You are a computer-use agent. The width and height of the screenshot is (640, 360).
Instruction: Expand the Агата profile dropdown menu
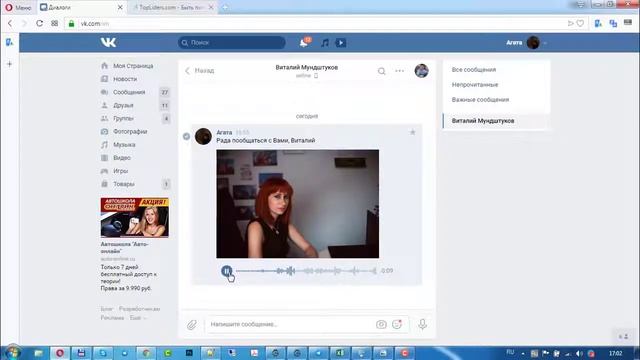(527, 42)
